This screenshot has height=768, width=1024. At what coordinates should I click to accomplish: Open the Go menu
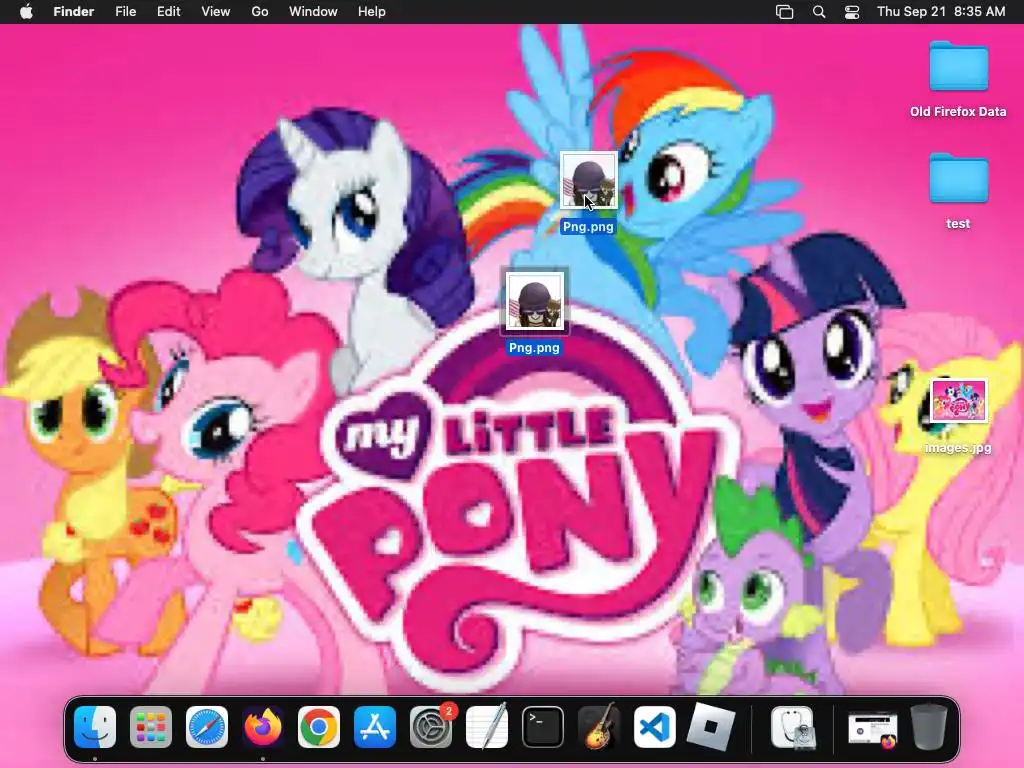pyautogui.click(x=260, y=12)
